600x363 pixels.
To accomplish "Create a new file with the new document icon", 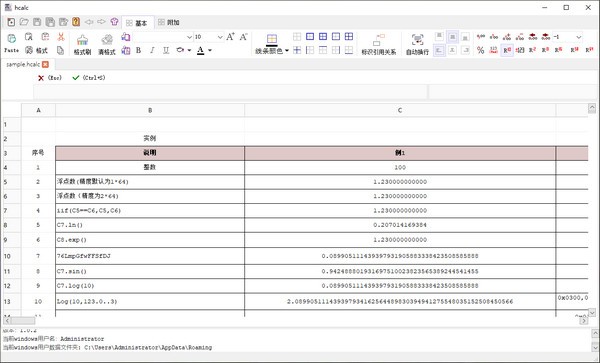I will point(11,22).
